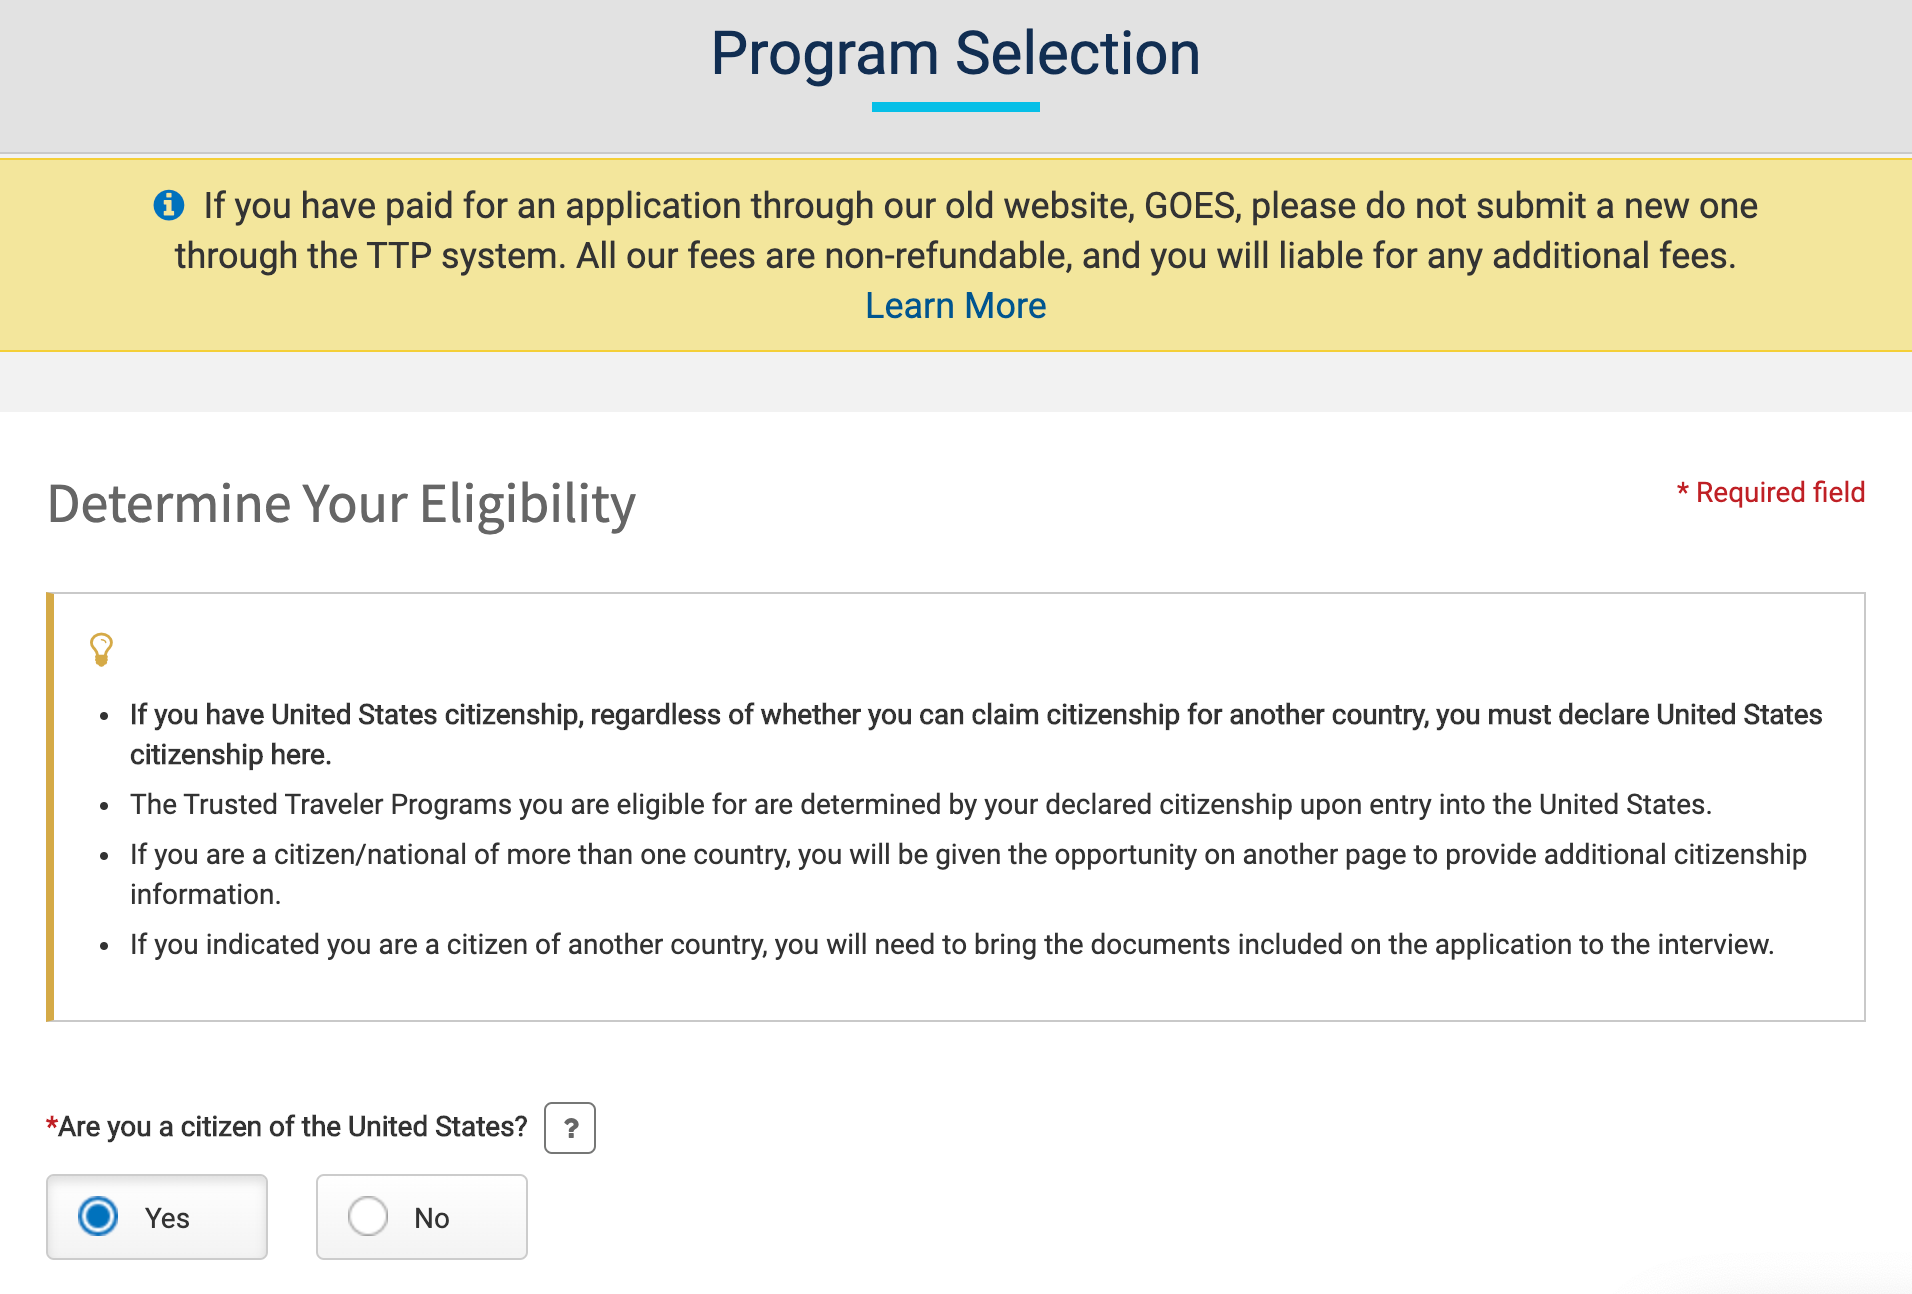Click the red Required field note
The width and height of the screenshot is (1912, 1294).
click(1771, 492)
